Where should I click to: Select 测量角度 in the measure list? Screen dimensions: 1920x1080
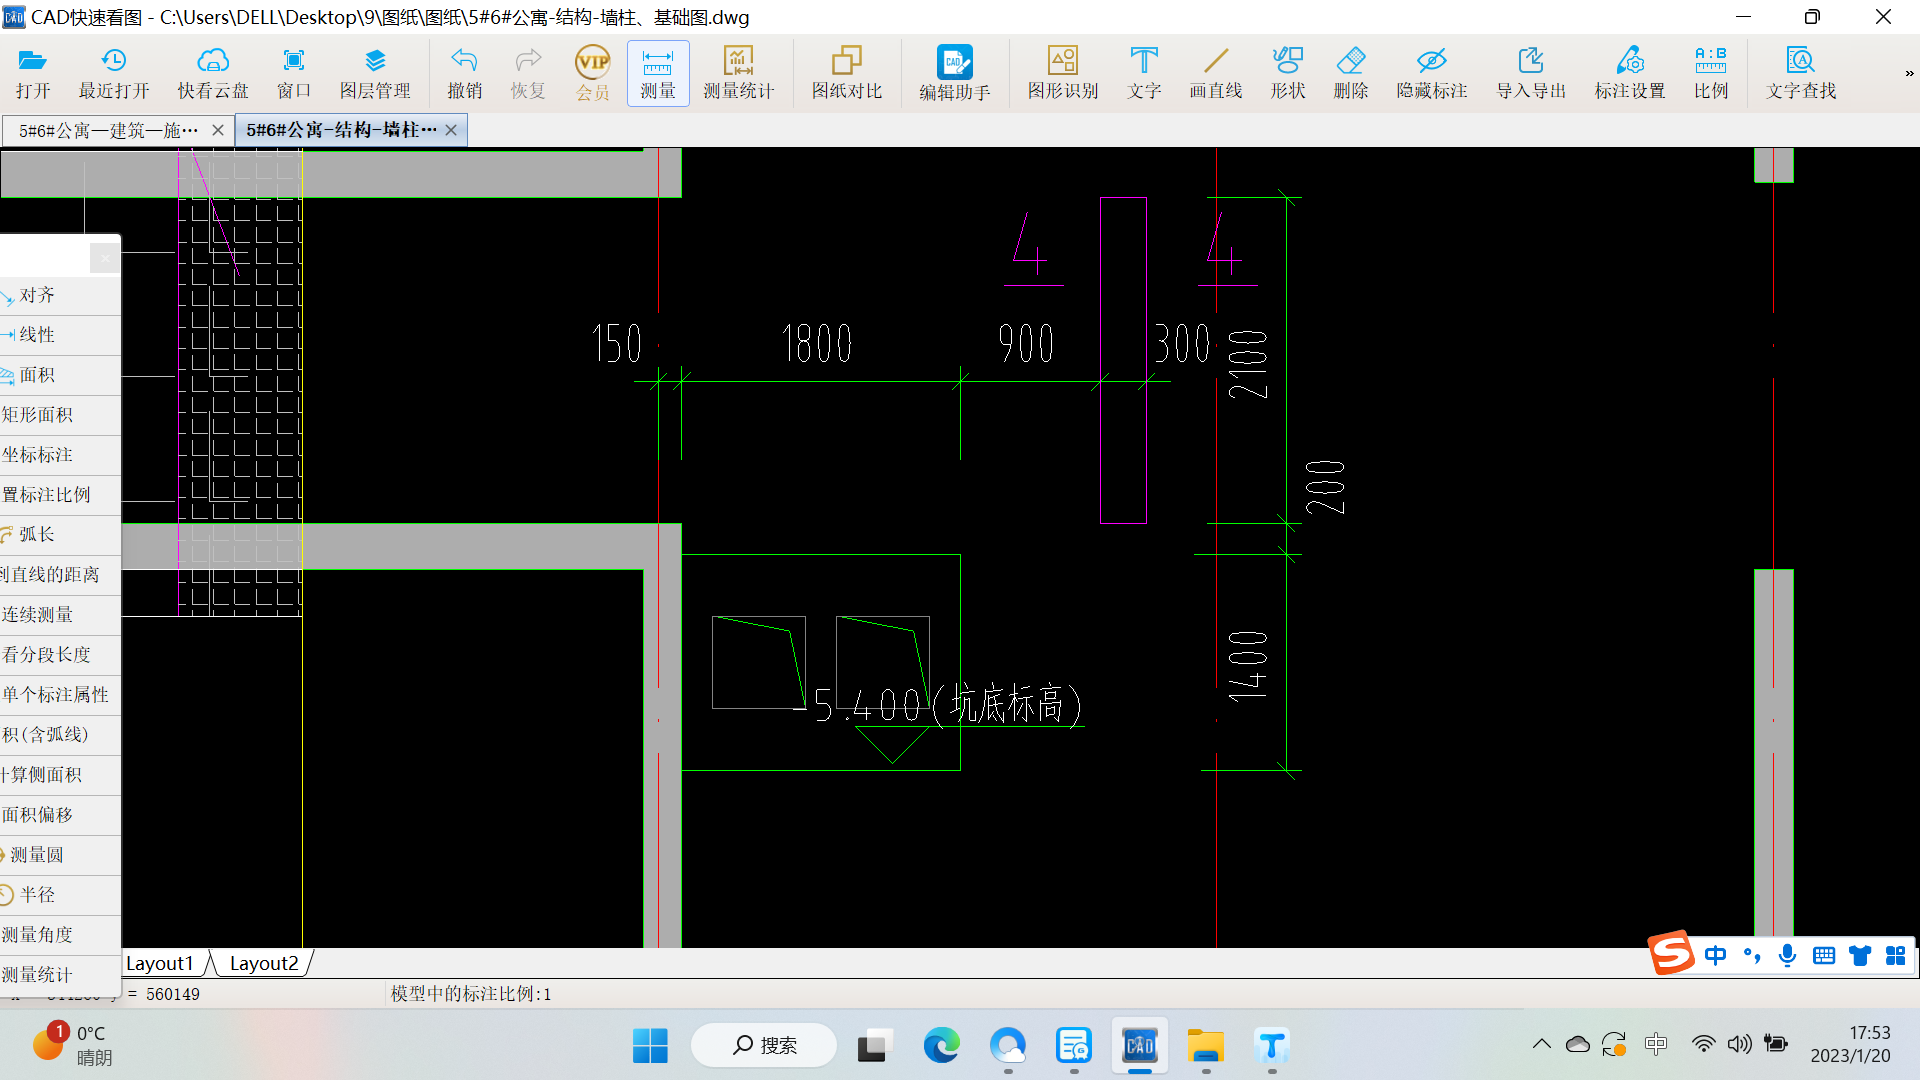coord(38,935)
